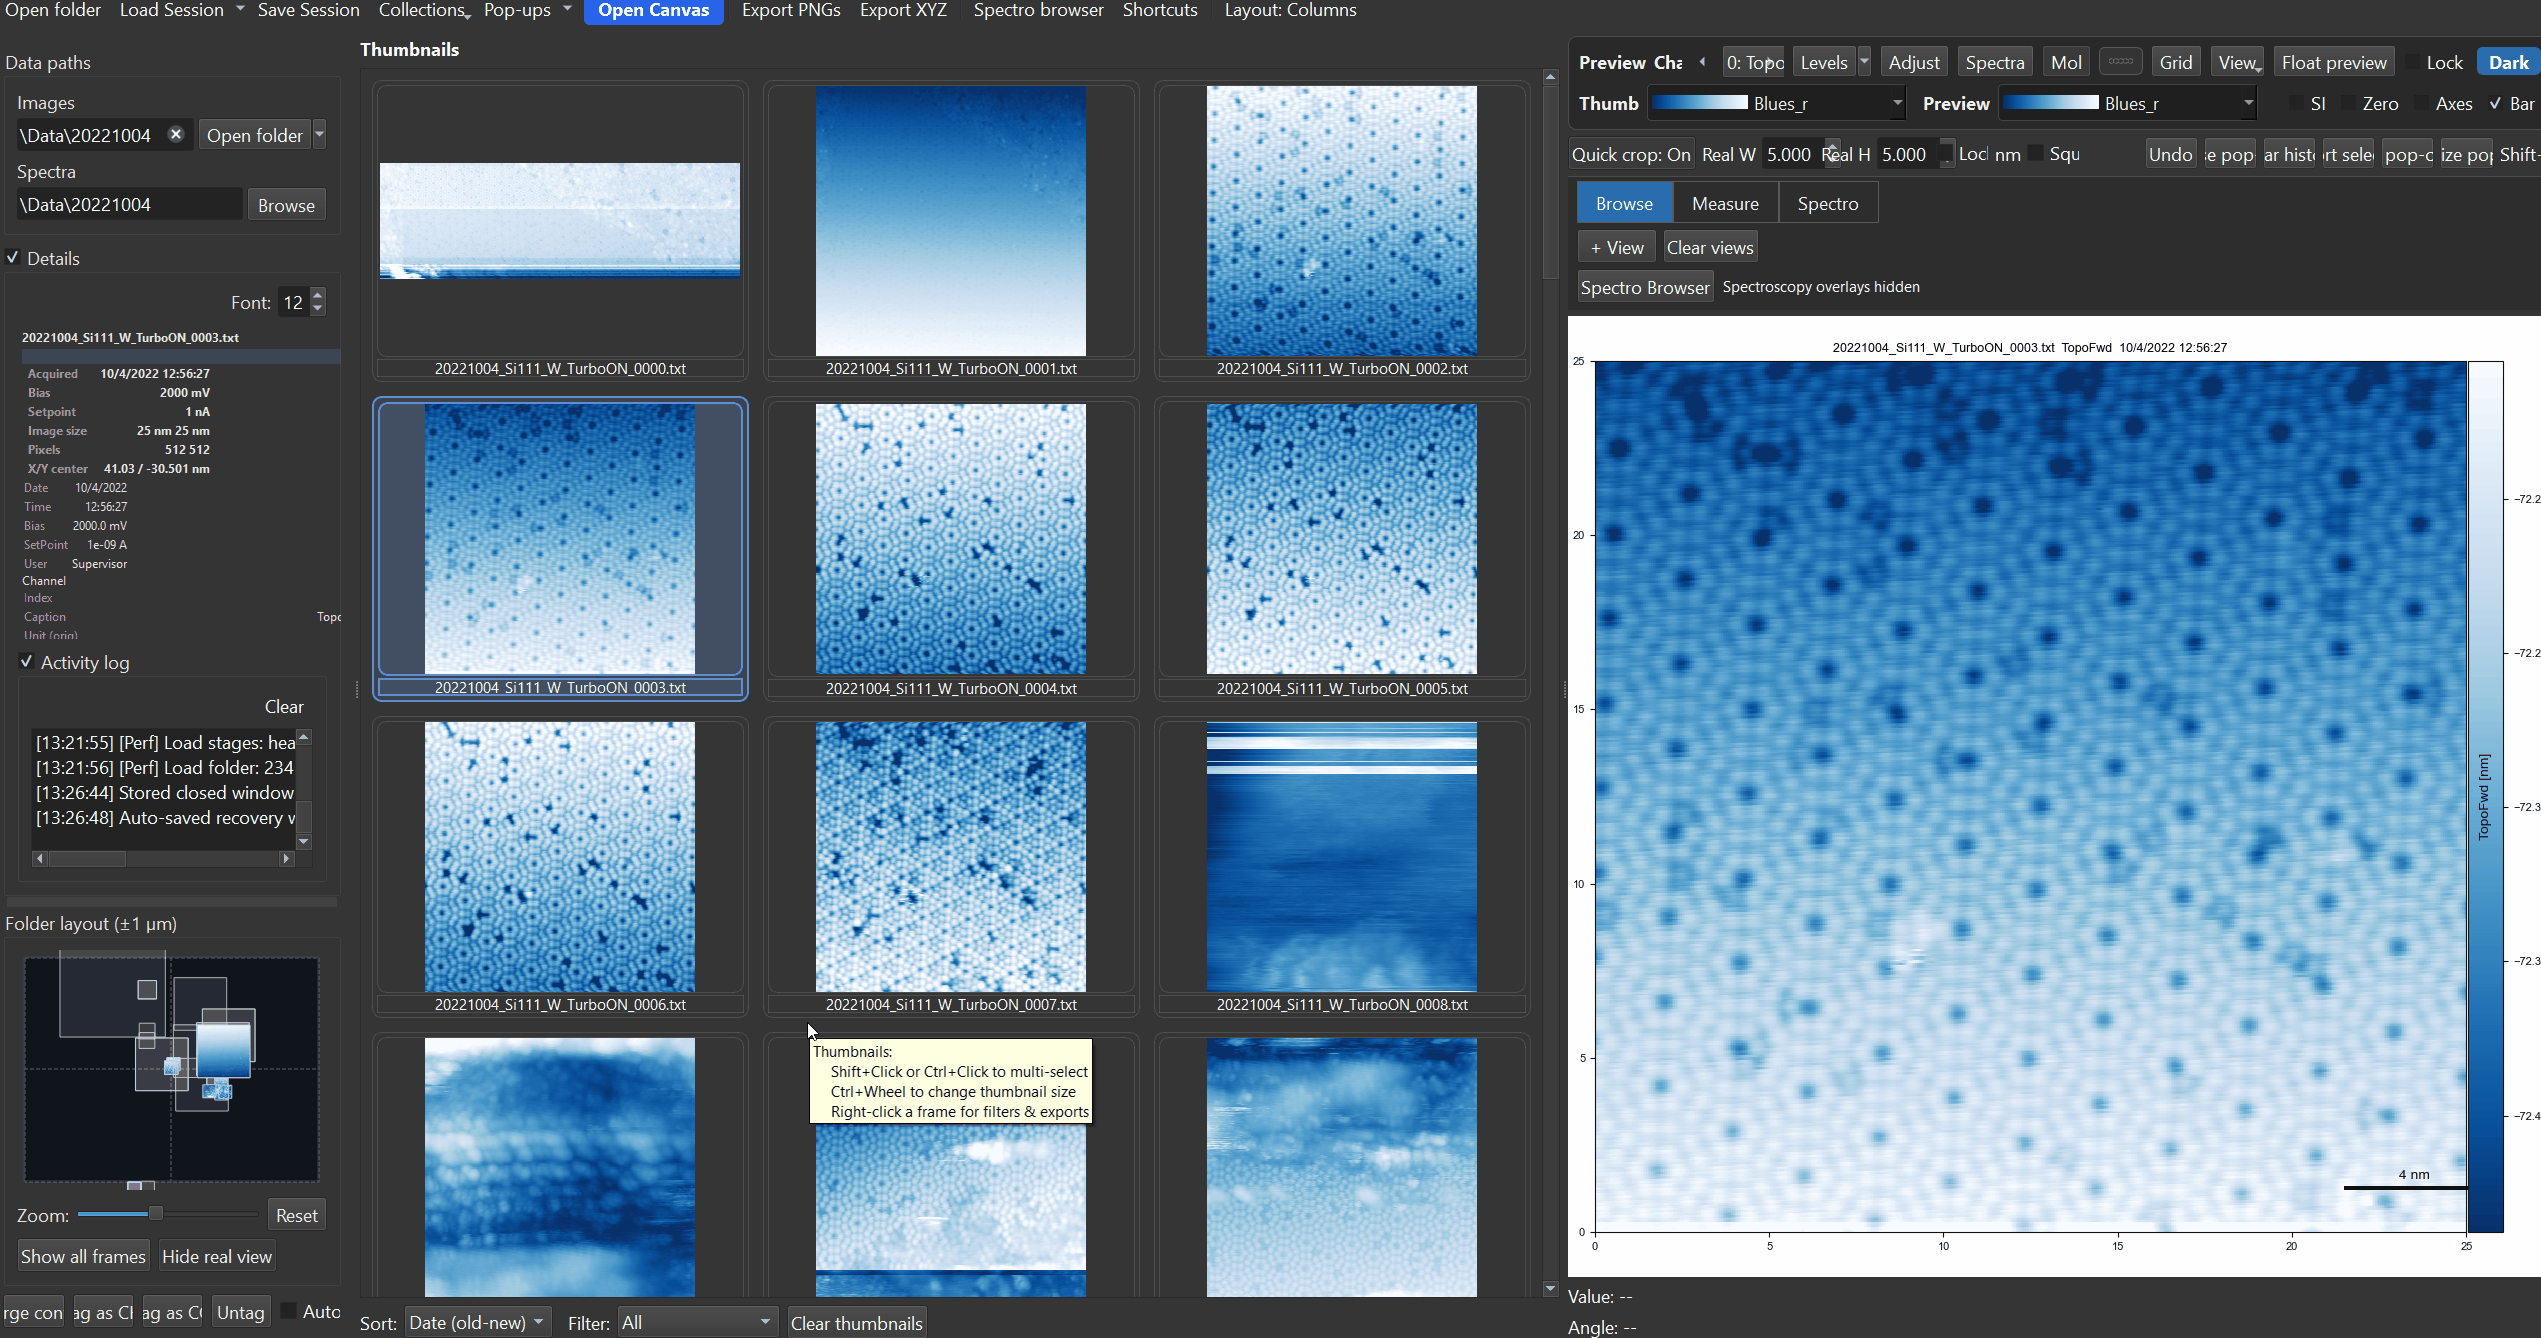
Task: Select the Mol tool in the preview toolbar
Action: 2066,61
